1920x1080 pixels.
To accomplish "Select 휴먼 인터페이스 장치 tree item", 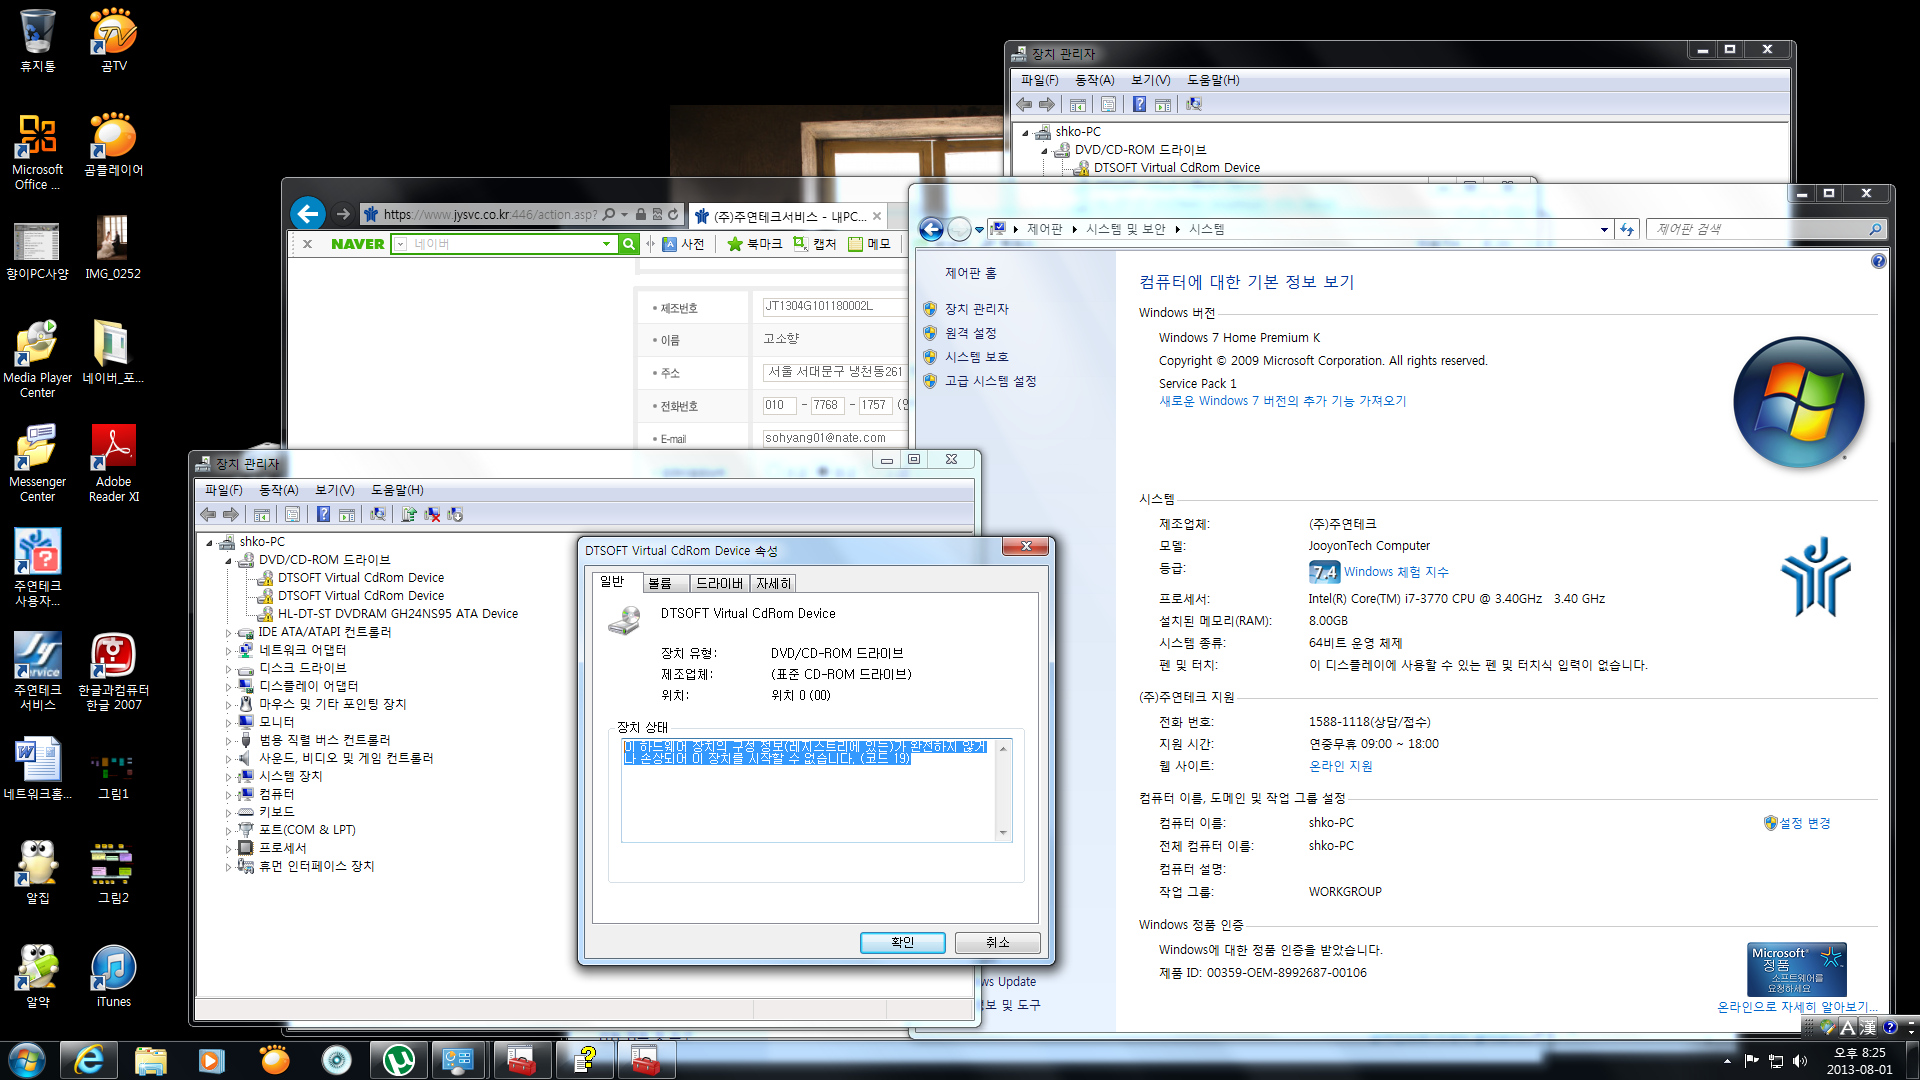I will coord(316,866).
